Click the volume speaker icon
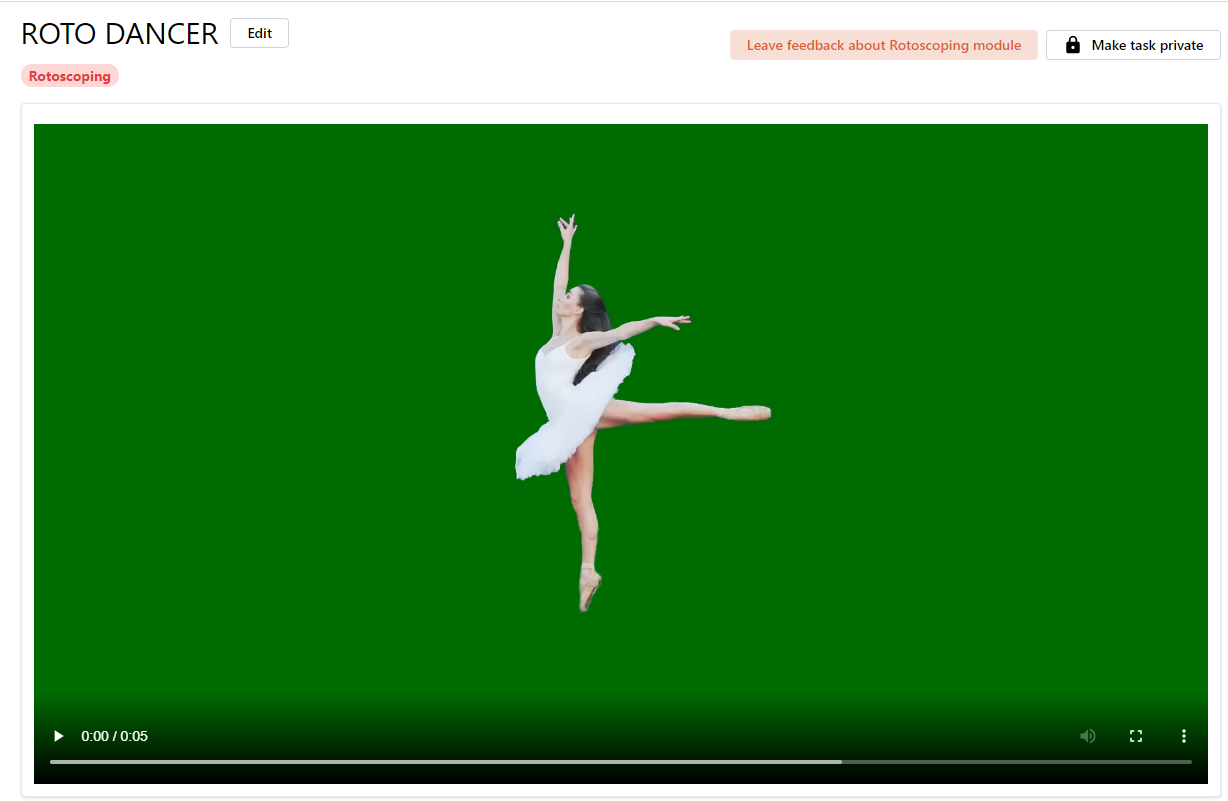The height and width of the screenshot is (801, 1228). coord(1088,736)
